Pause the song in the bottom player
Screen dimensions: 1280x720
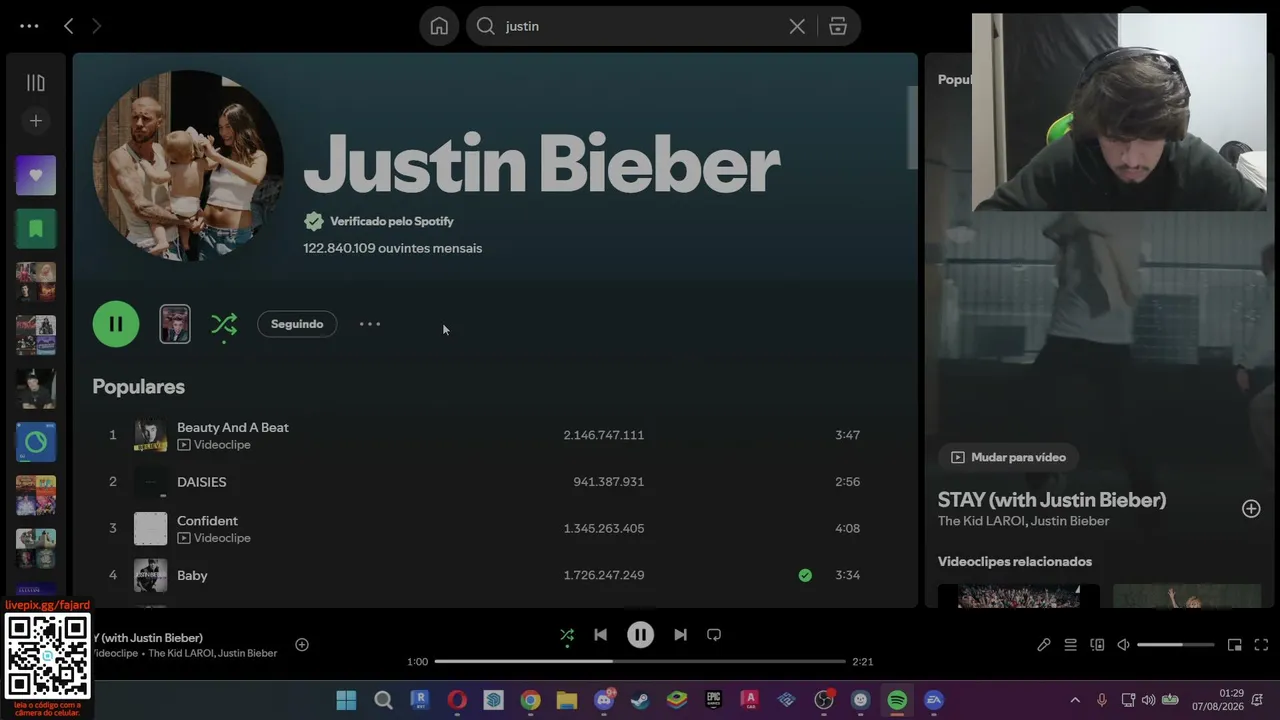pyautogui.click(x=640, y=635)
